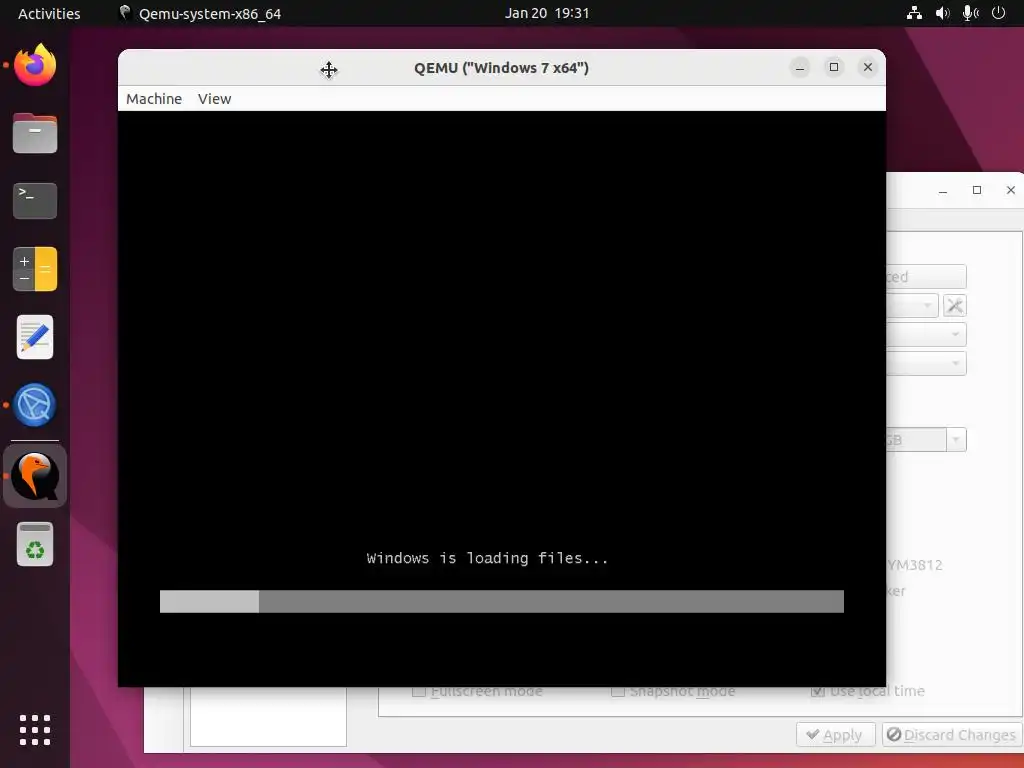Close the background settings window

[x=1011, y=190]
